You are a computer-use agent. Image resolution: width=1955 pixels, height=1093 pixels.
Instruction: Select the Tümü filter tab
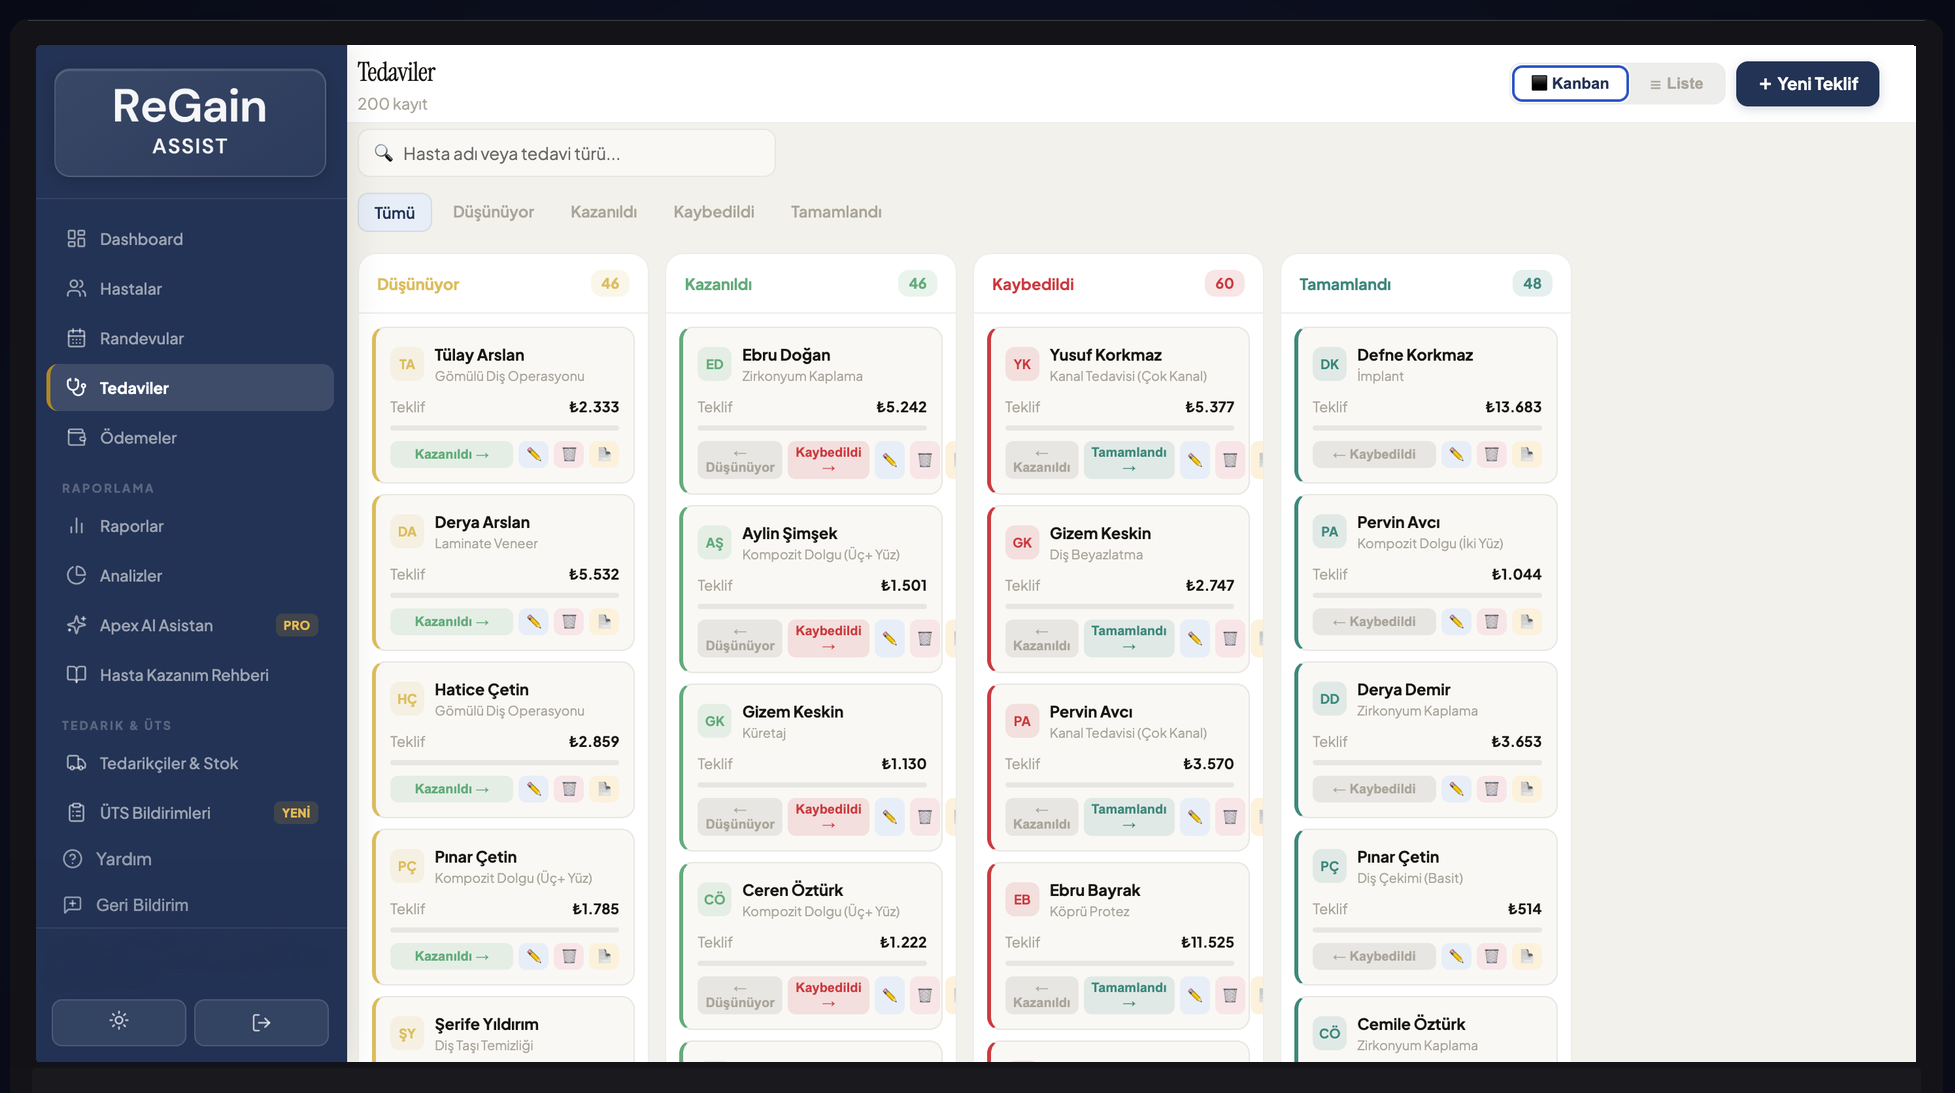pyautogui.click(x=394, y=211)
